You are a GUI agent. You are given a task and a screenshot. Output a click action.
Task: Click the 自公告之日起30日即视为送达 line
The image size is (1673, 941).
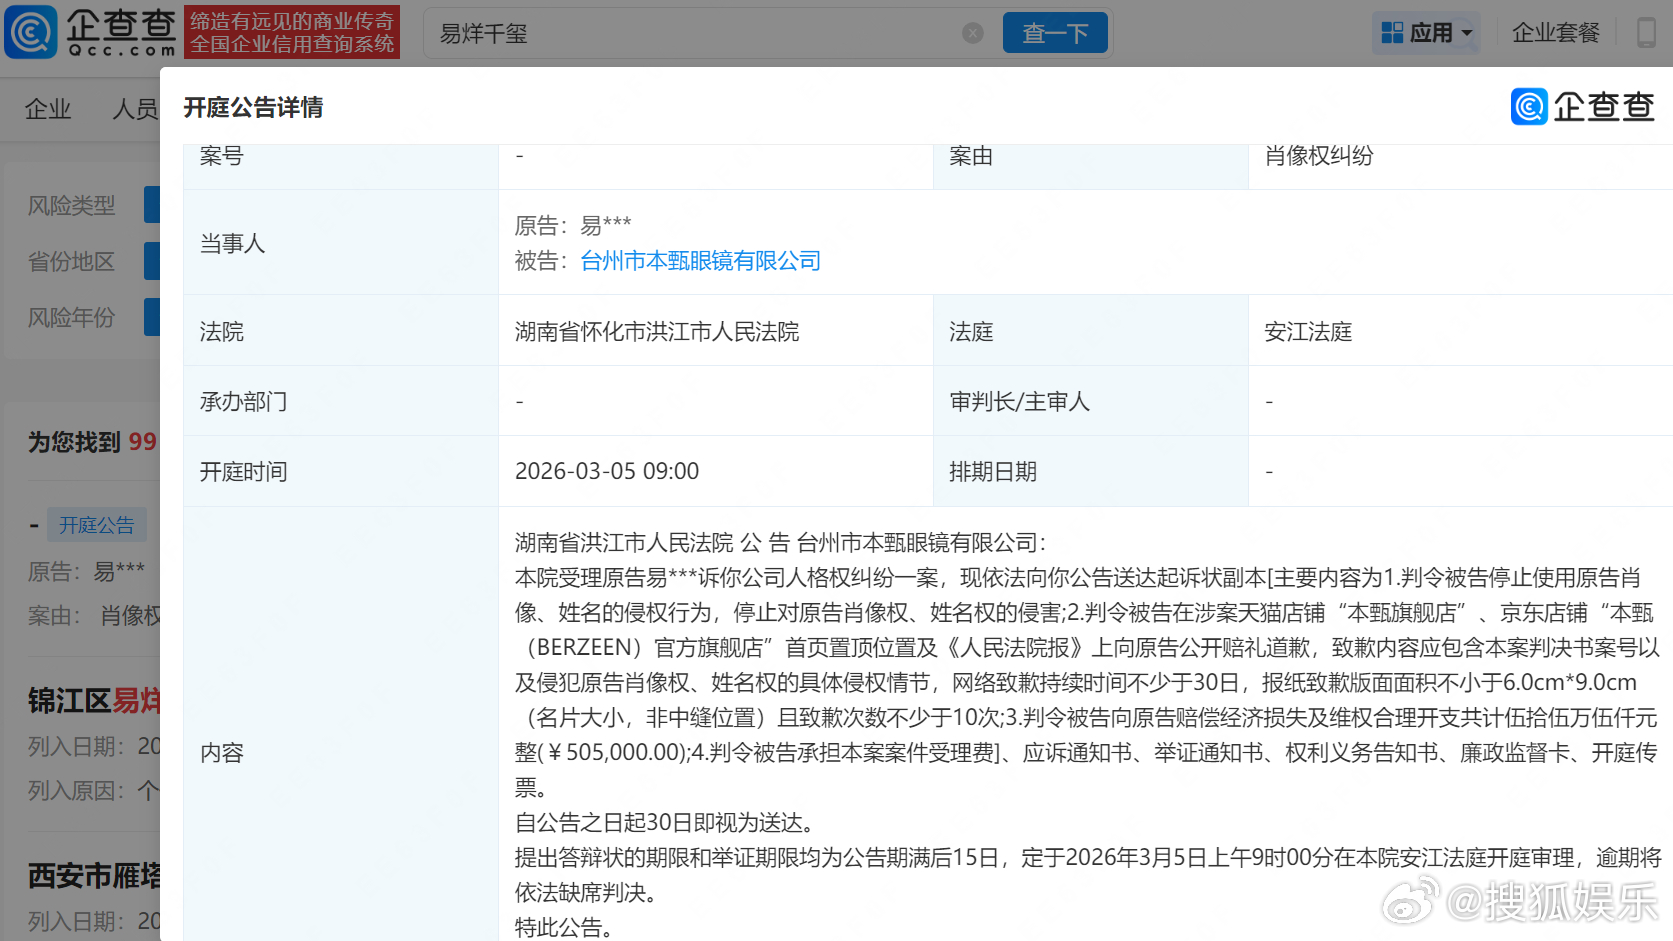(x=668, y=823)
